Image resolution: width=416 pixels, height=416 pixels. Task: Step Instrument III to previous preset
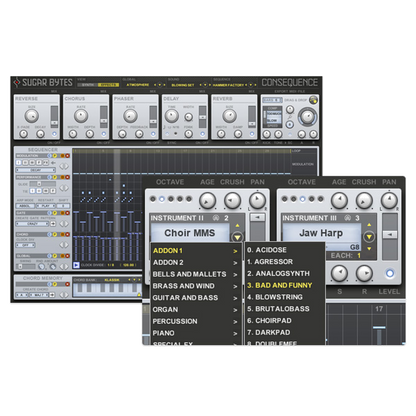(x=369, y=225)
